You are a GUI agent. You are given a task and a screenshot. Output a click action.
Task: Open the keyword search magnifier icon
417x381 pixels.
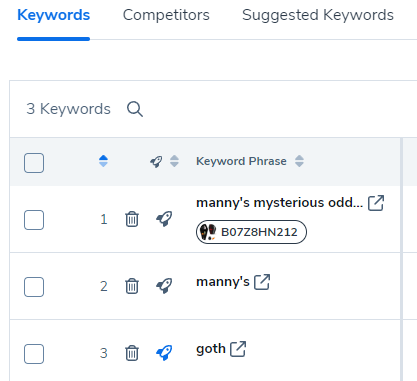[x=135, y=109]
